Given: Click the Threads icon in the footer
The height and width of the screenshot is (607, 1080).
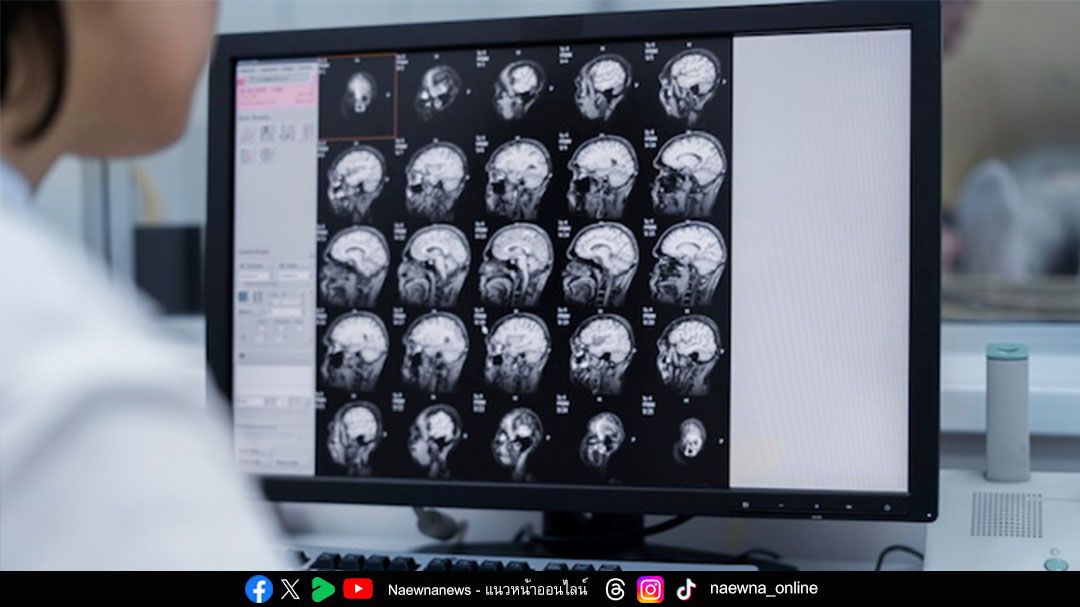Looking at the screenshot, I should pyautogui.click(x=615, y=589).
